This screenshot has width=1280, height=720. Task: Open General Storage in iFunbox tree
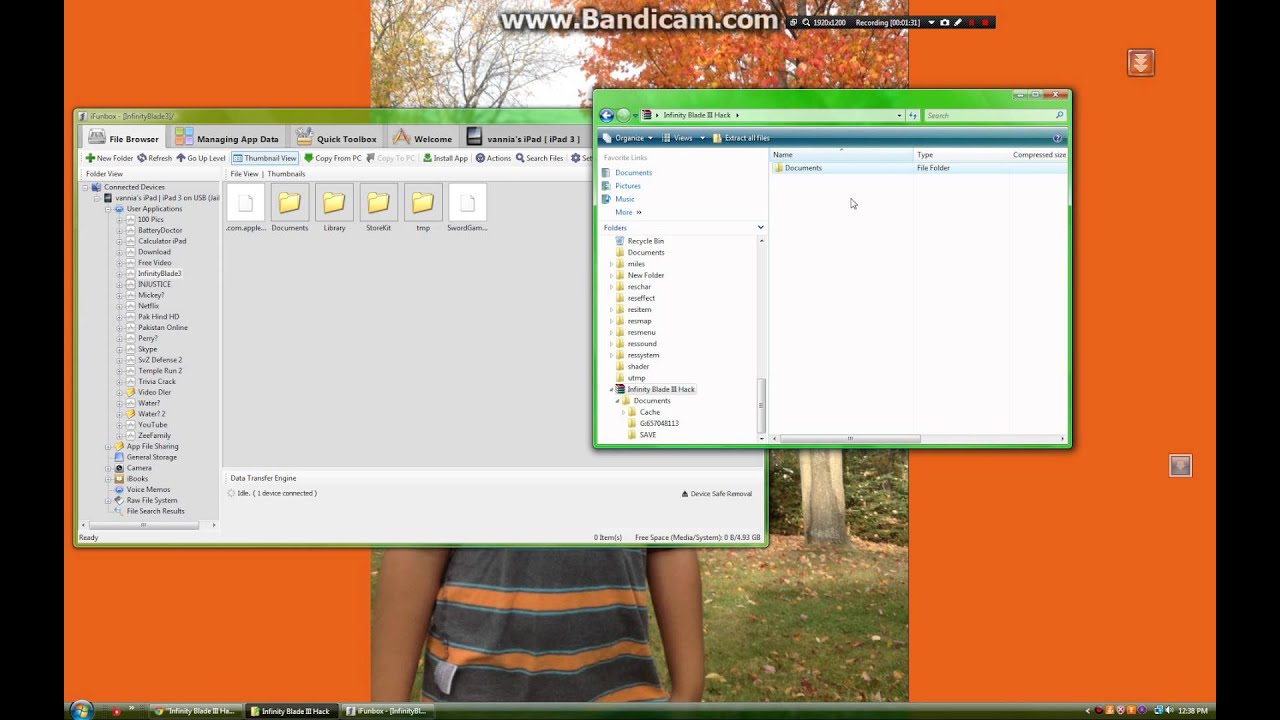(151, 457)
